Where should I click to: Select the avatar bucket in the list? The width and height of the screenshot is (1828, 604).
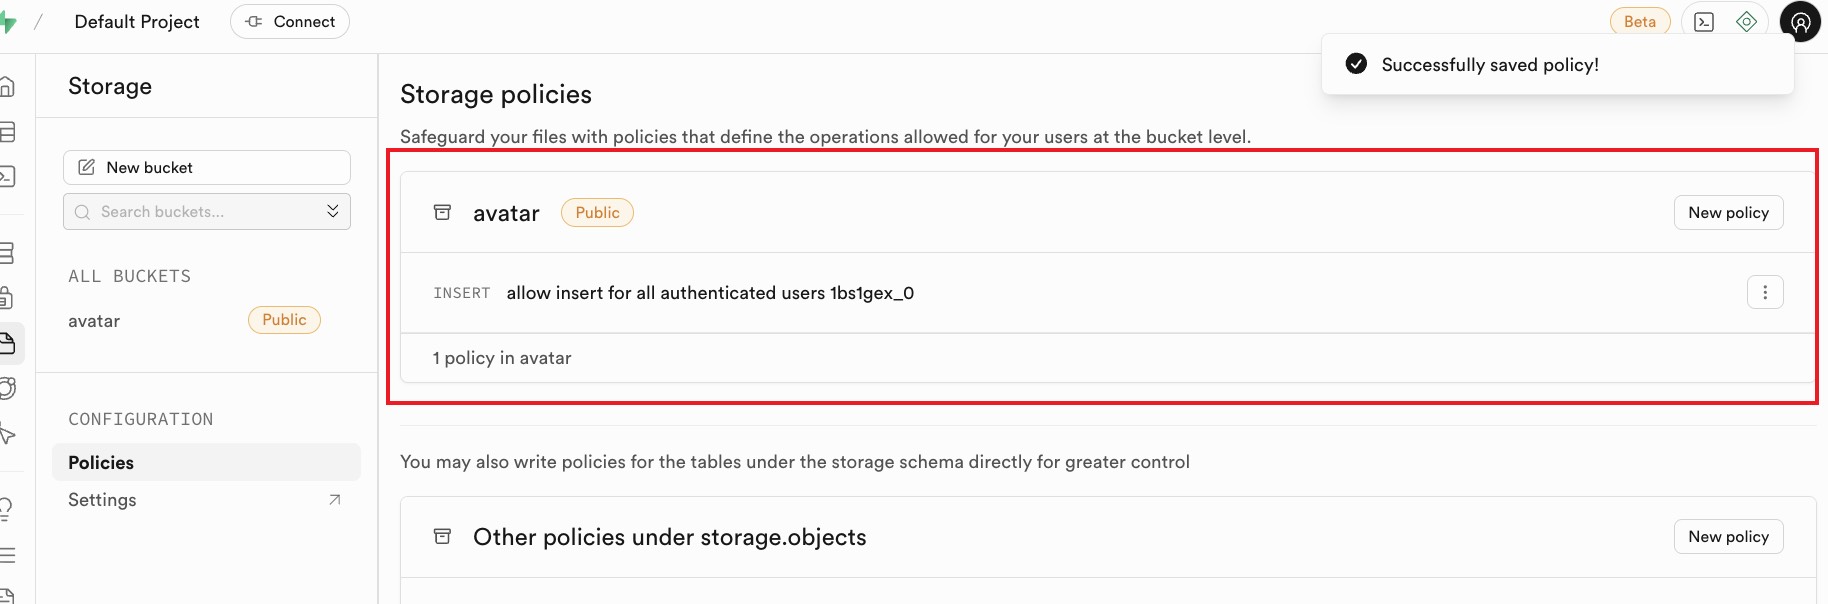95,321
